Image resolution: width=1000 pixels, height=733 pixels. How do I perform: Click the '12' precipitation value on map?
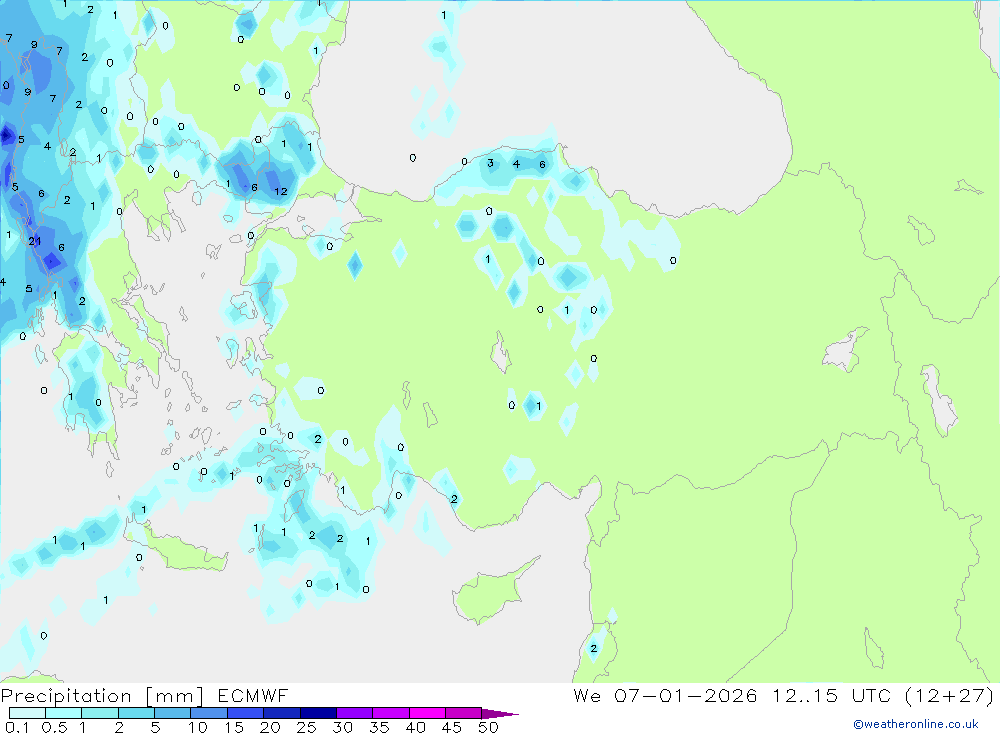point(281,191)
